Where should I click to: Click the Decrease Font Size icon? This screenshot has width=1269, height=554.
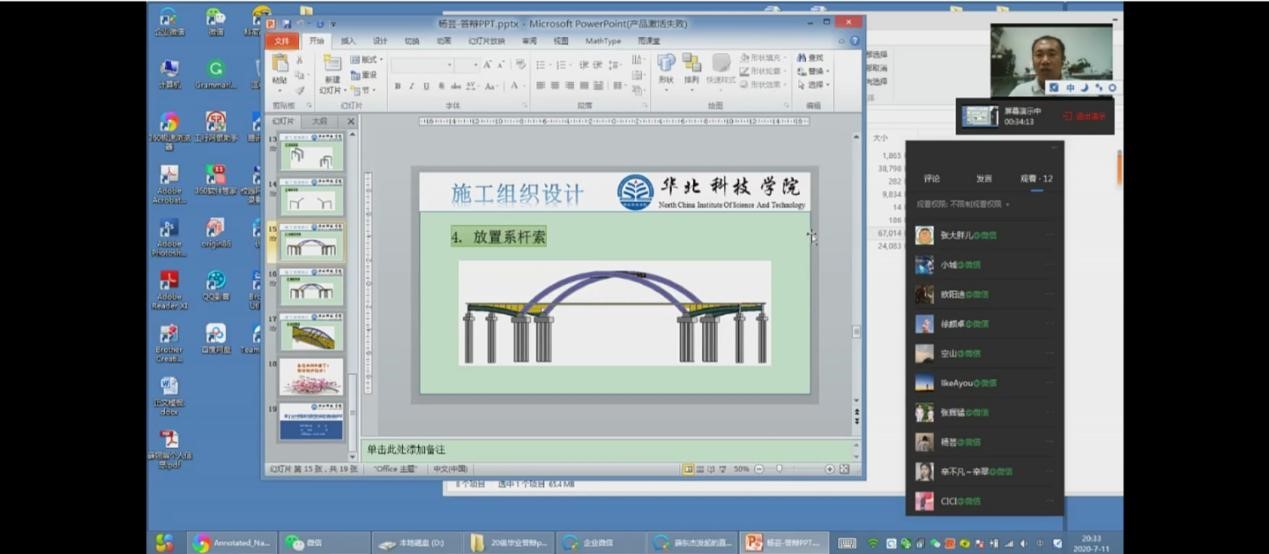click(501, 65)
